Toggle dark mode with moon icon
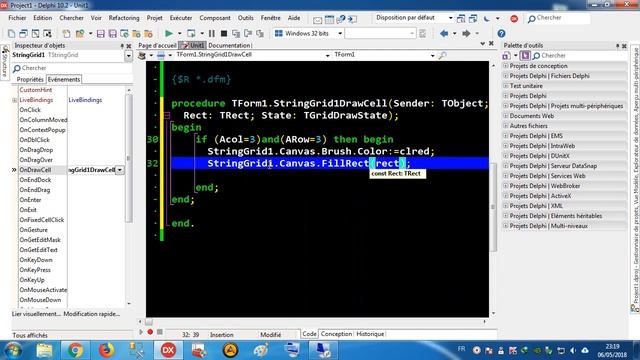Screen dimensions: 640x360 (x=487, y=18)
